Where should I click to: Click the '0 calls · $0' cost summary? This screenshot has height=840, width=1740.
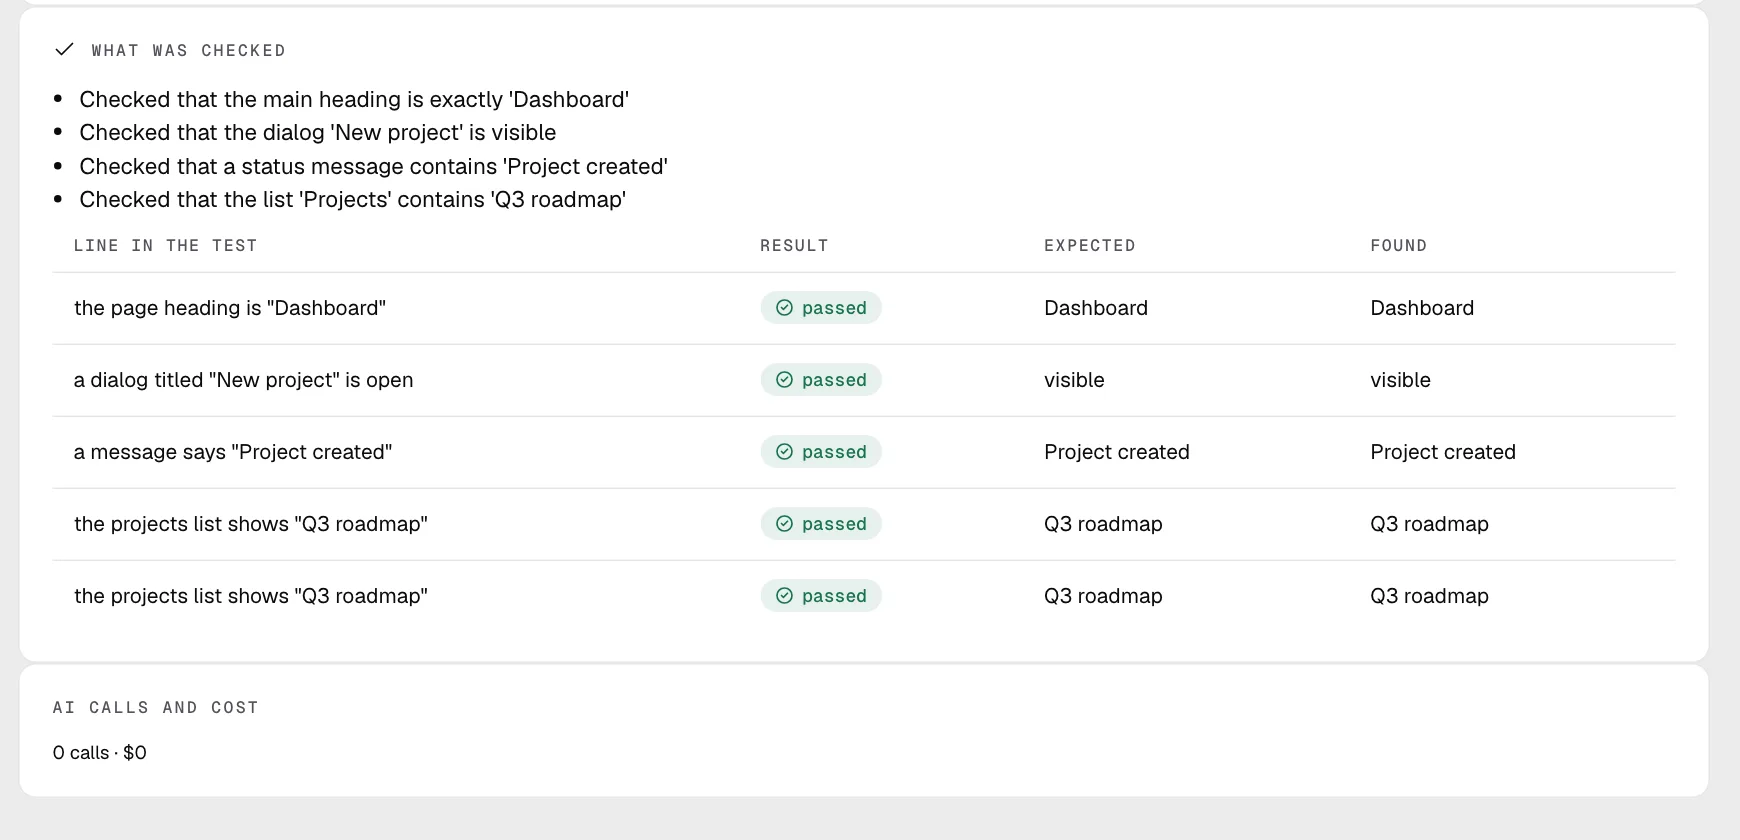(100, 753)
